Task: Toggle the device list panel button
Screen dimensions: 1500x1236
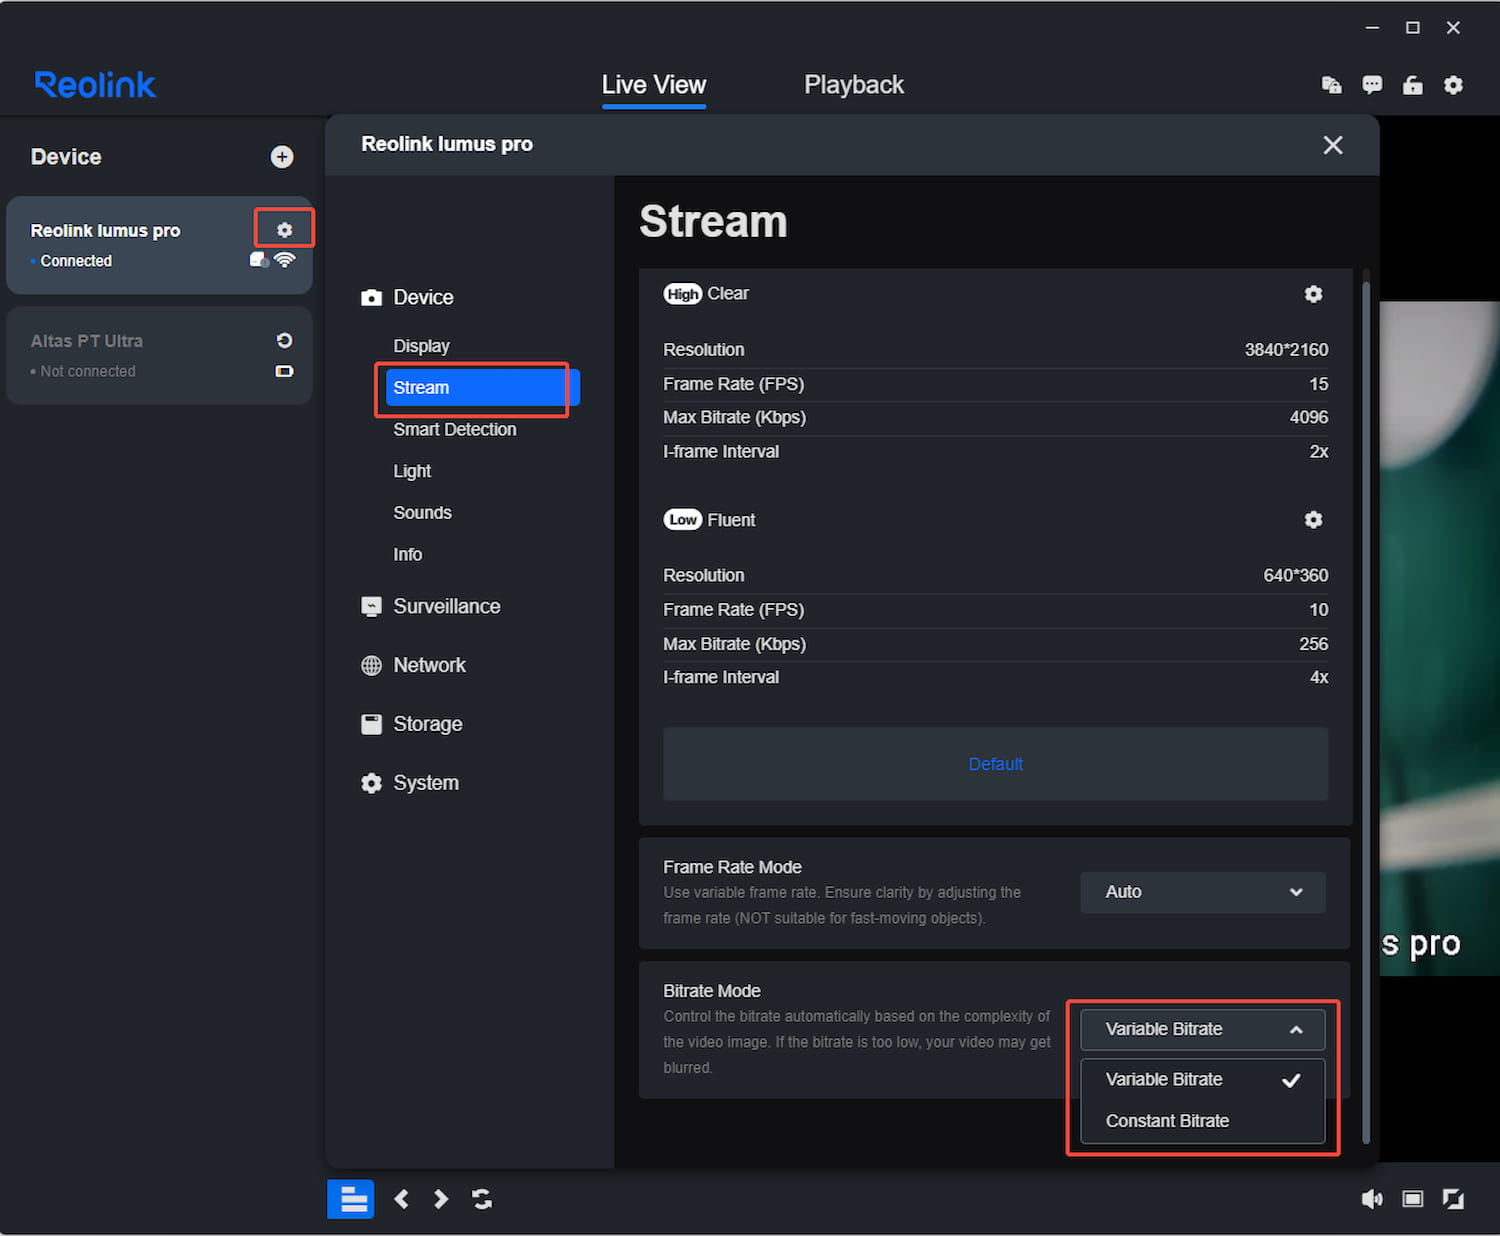Action: (x=351, y=1199)
